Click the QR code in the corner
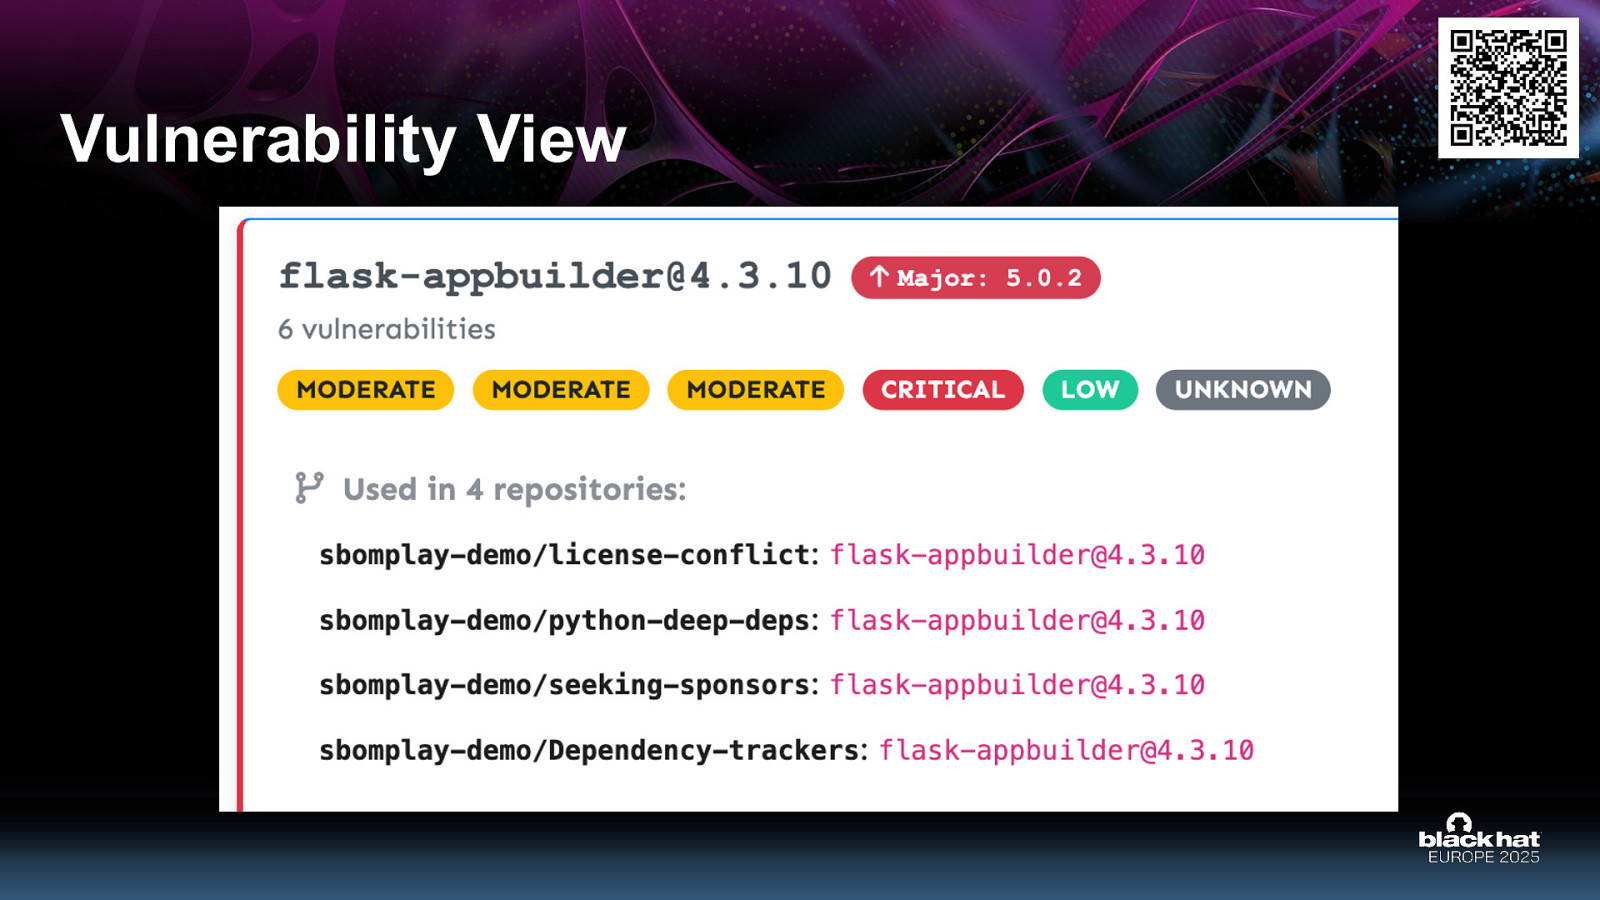This screenshot has width=1600, height=900. pos(1508,88)
